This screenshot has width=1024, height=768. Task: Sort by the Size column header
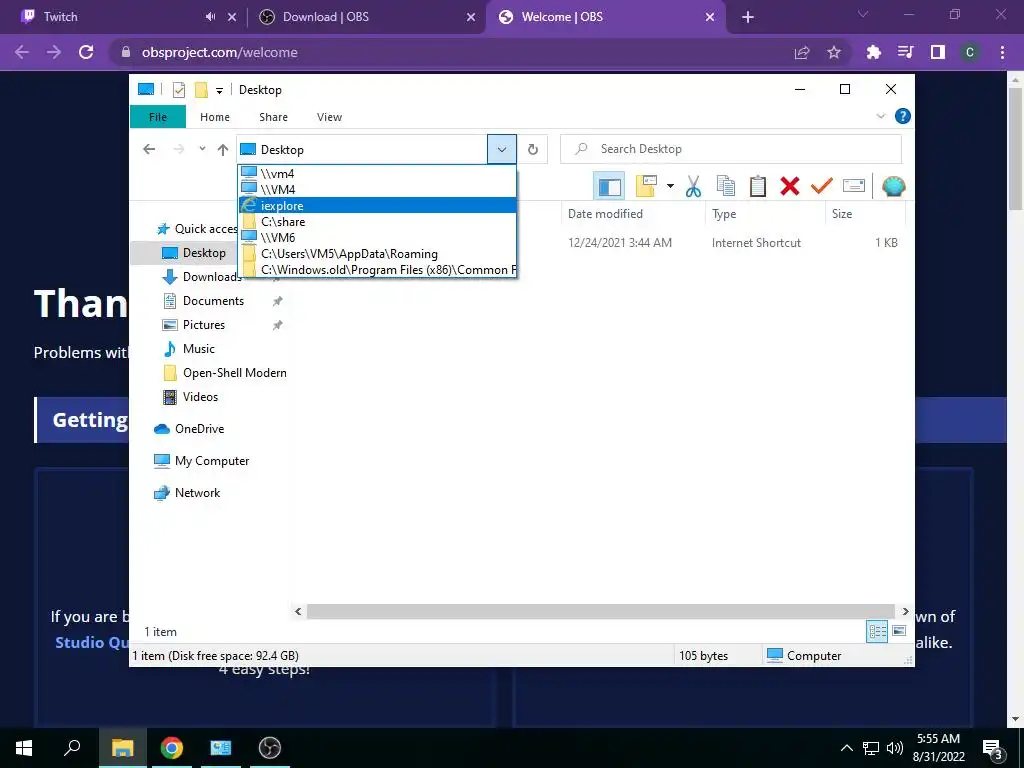tap(865, 214)
